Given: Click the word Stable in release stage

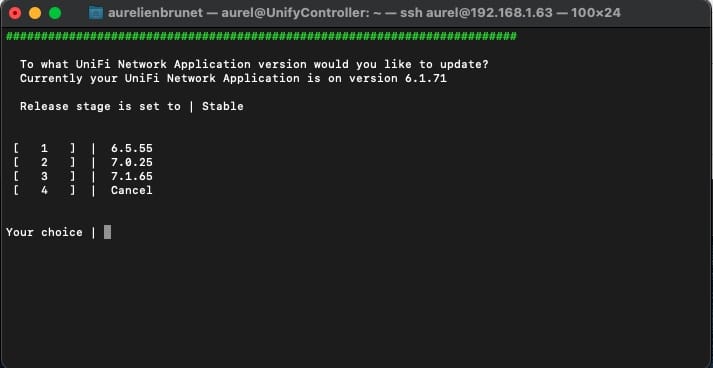Looking at the screenshot, I should coord(223,106).
